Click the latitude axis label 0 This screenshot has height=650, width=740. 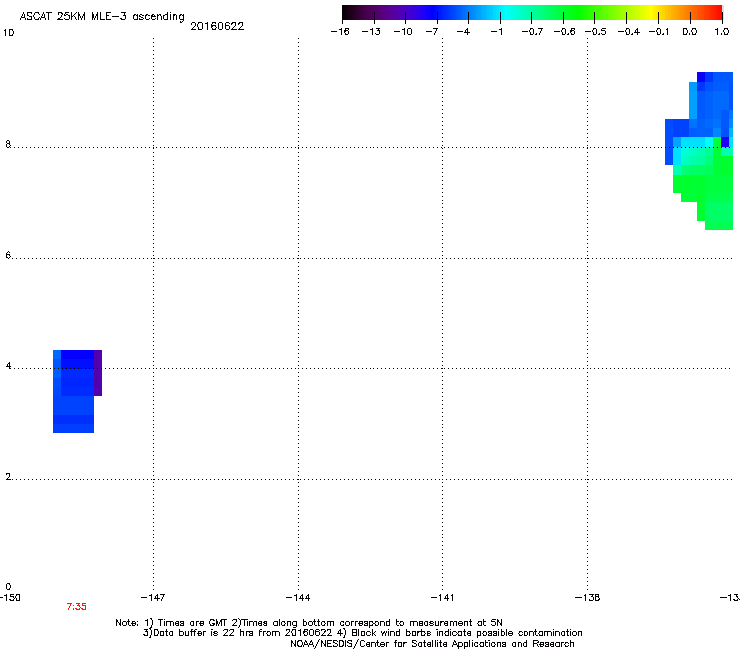point(8,587)
